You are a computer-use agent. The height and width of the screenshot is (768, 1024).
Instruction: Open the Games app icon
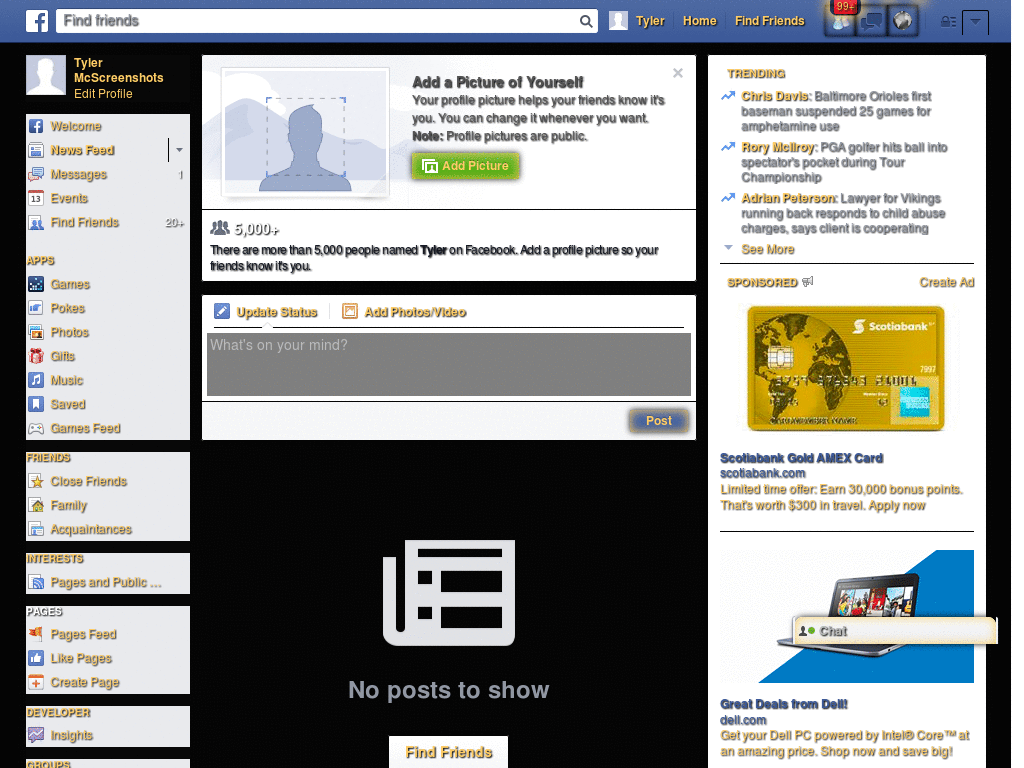(36, 284)
